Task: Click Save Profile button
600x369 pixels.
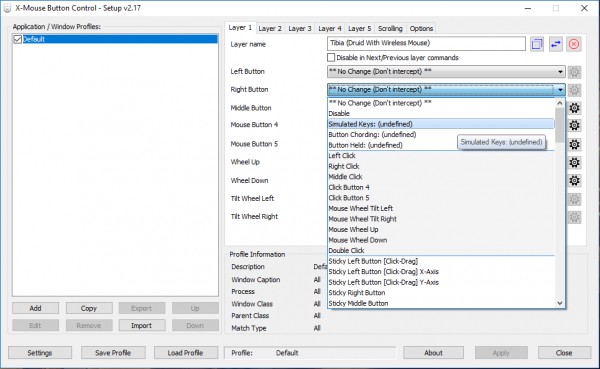Action: (113, 353)
